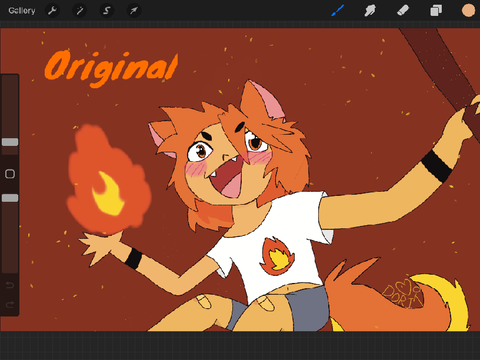This screenshot has width=480, height=360.
Task: Open the Gallery view
Action: [x=22, y=11]
